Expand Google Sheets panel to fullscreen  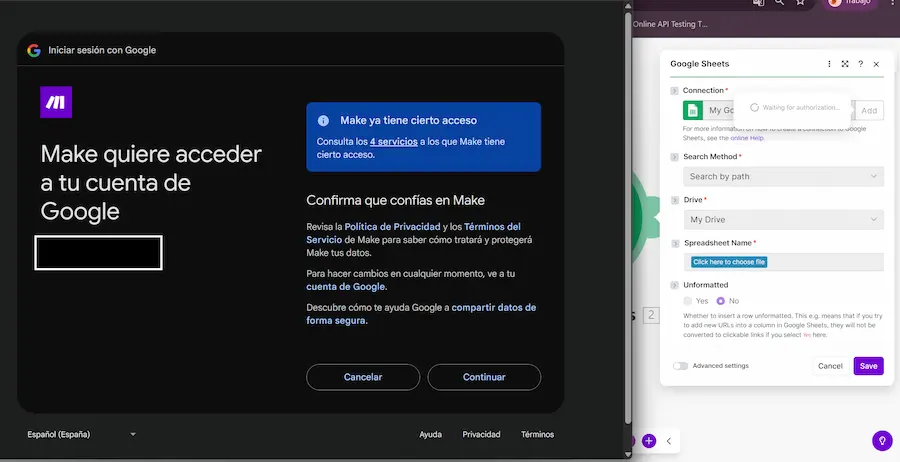coord(845,64)
